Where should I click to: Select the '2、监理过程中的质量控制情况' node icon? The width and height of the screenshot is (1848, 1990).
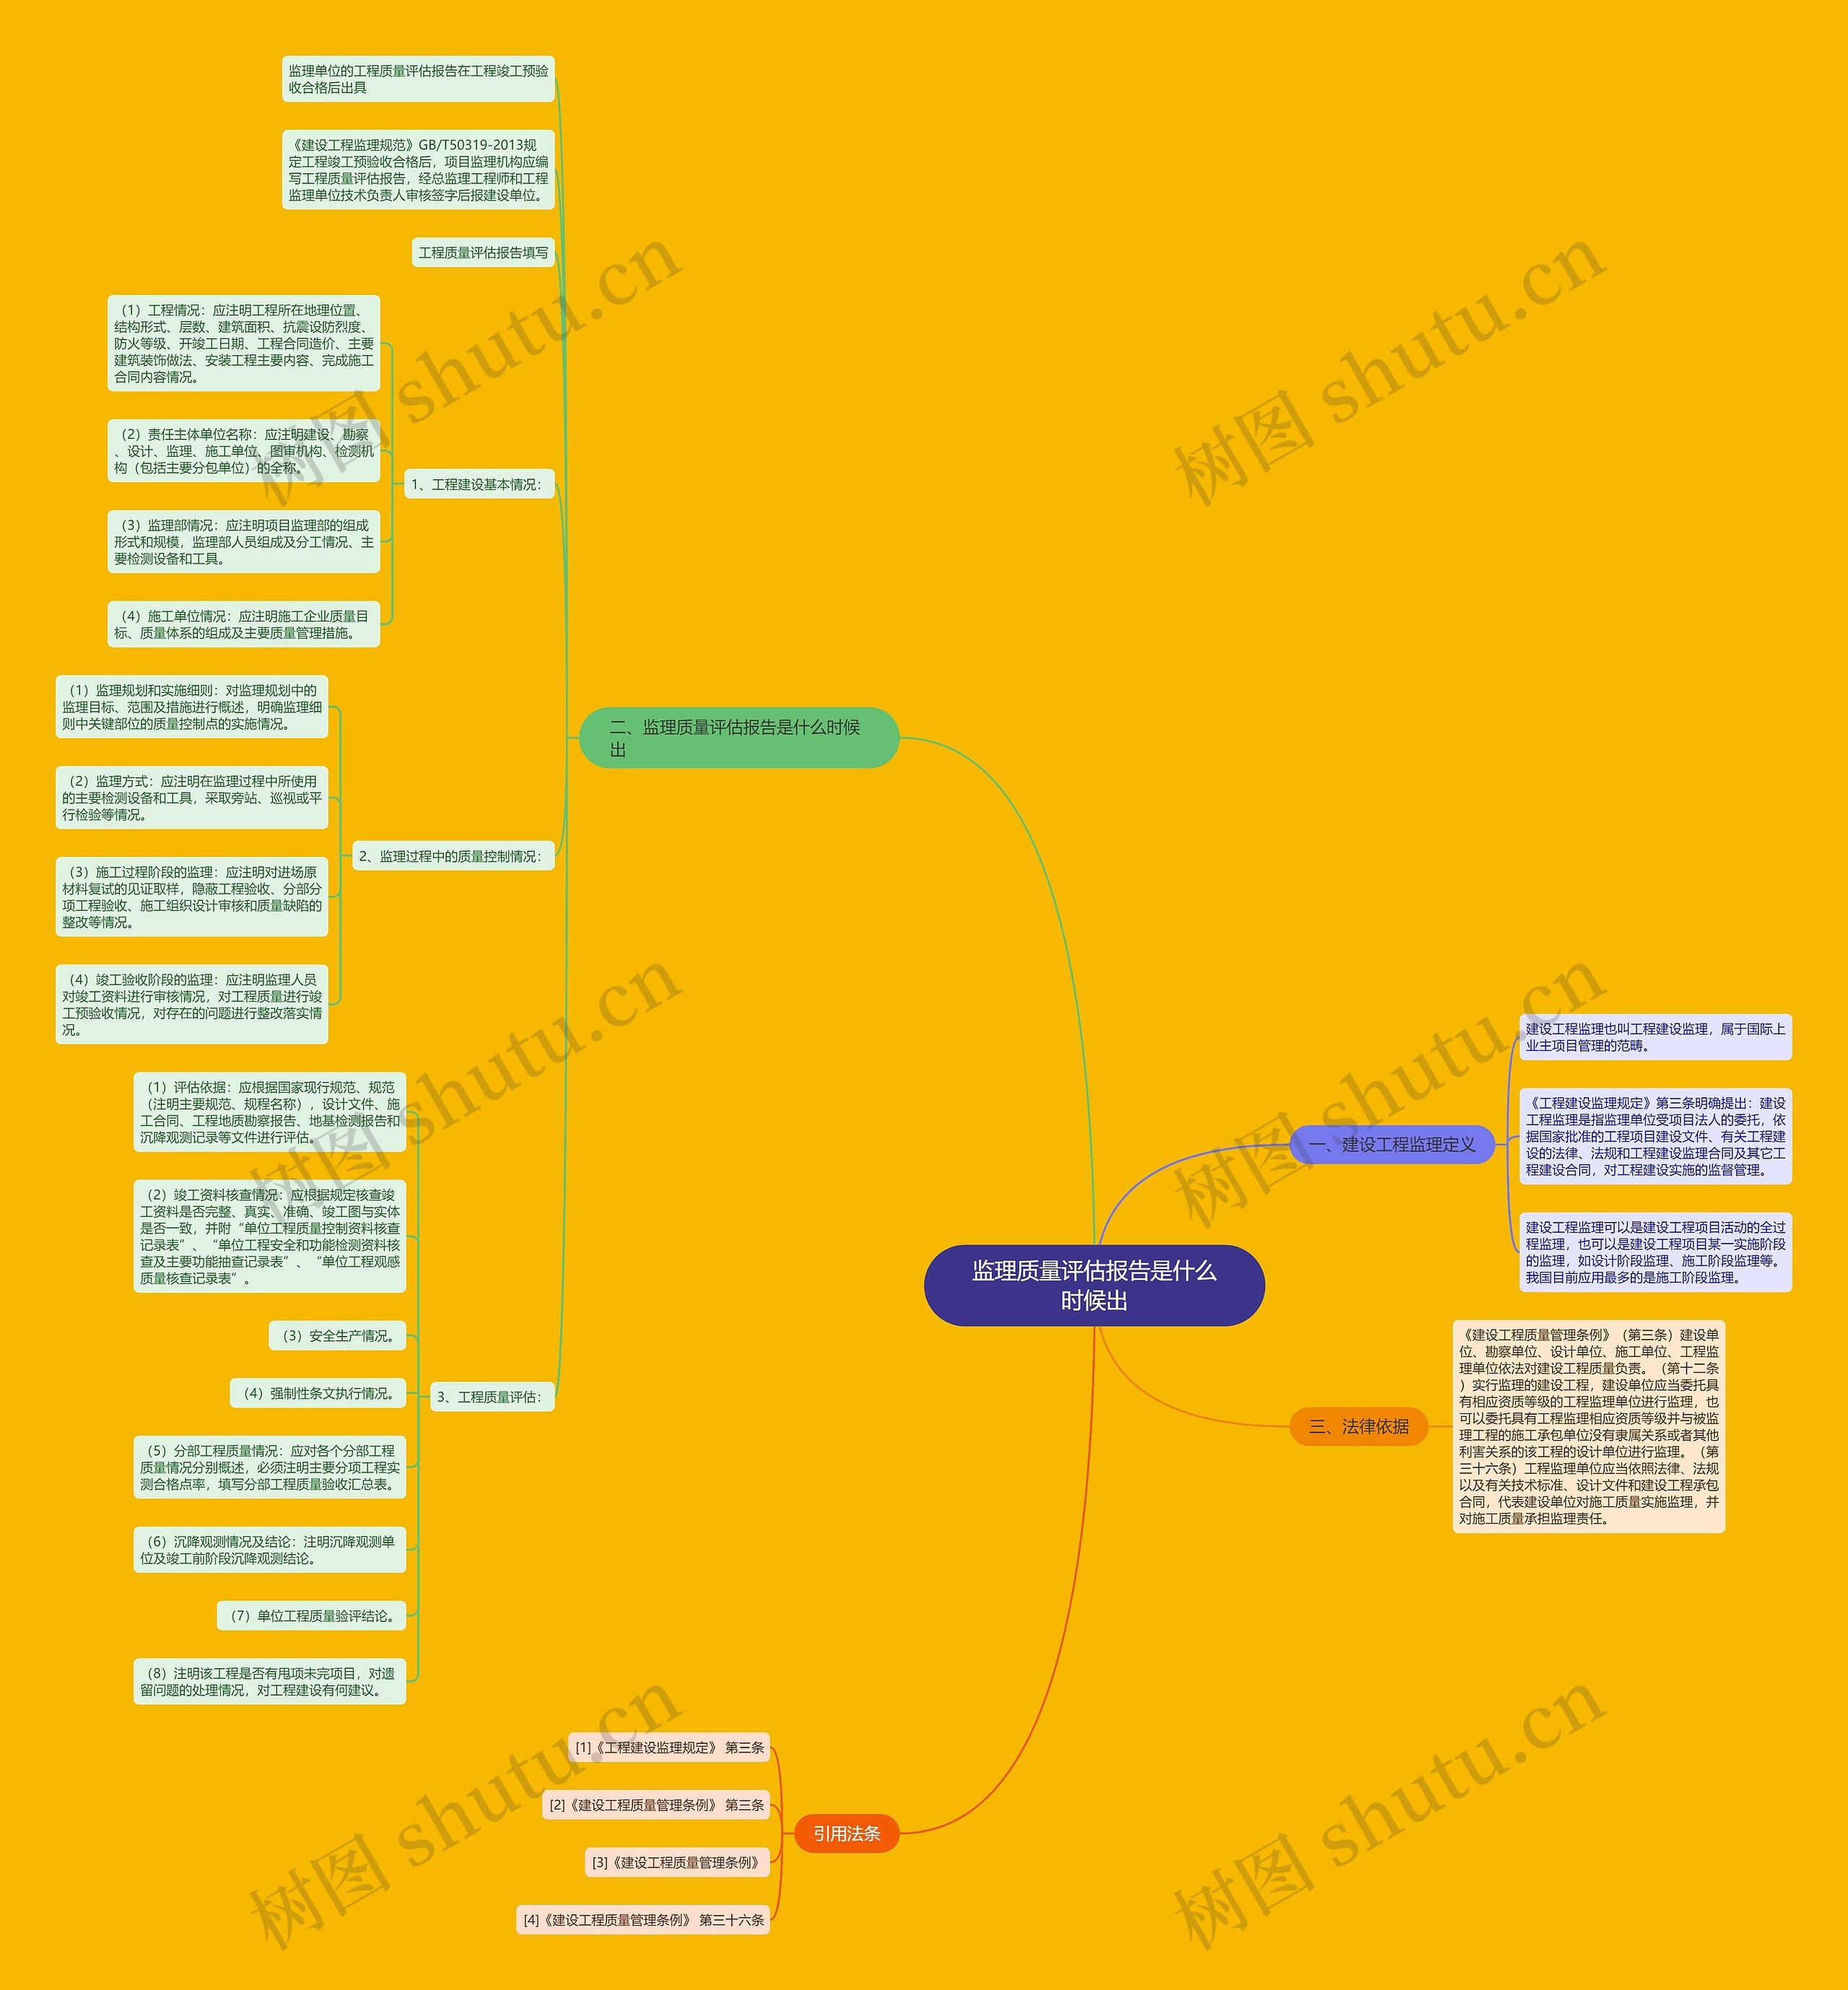click(x=457, y=849)
